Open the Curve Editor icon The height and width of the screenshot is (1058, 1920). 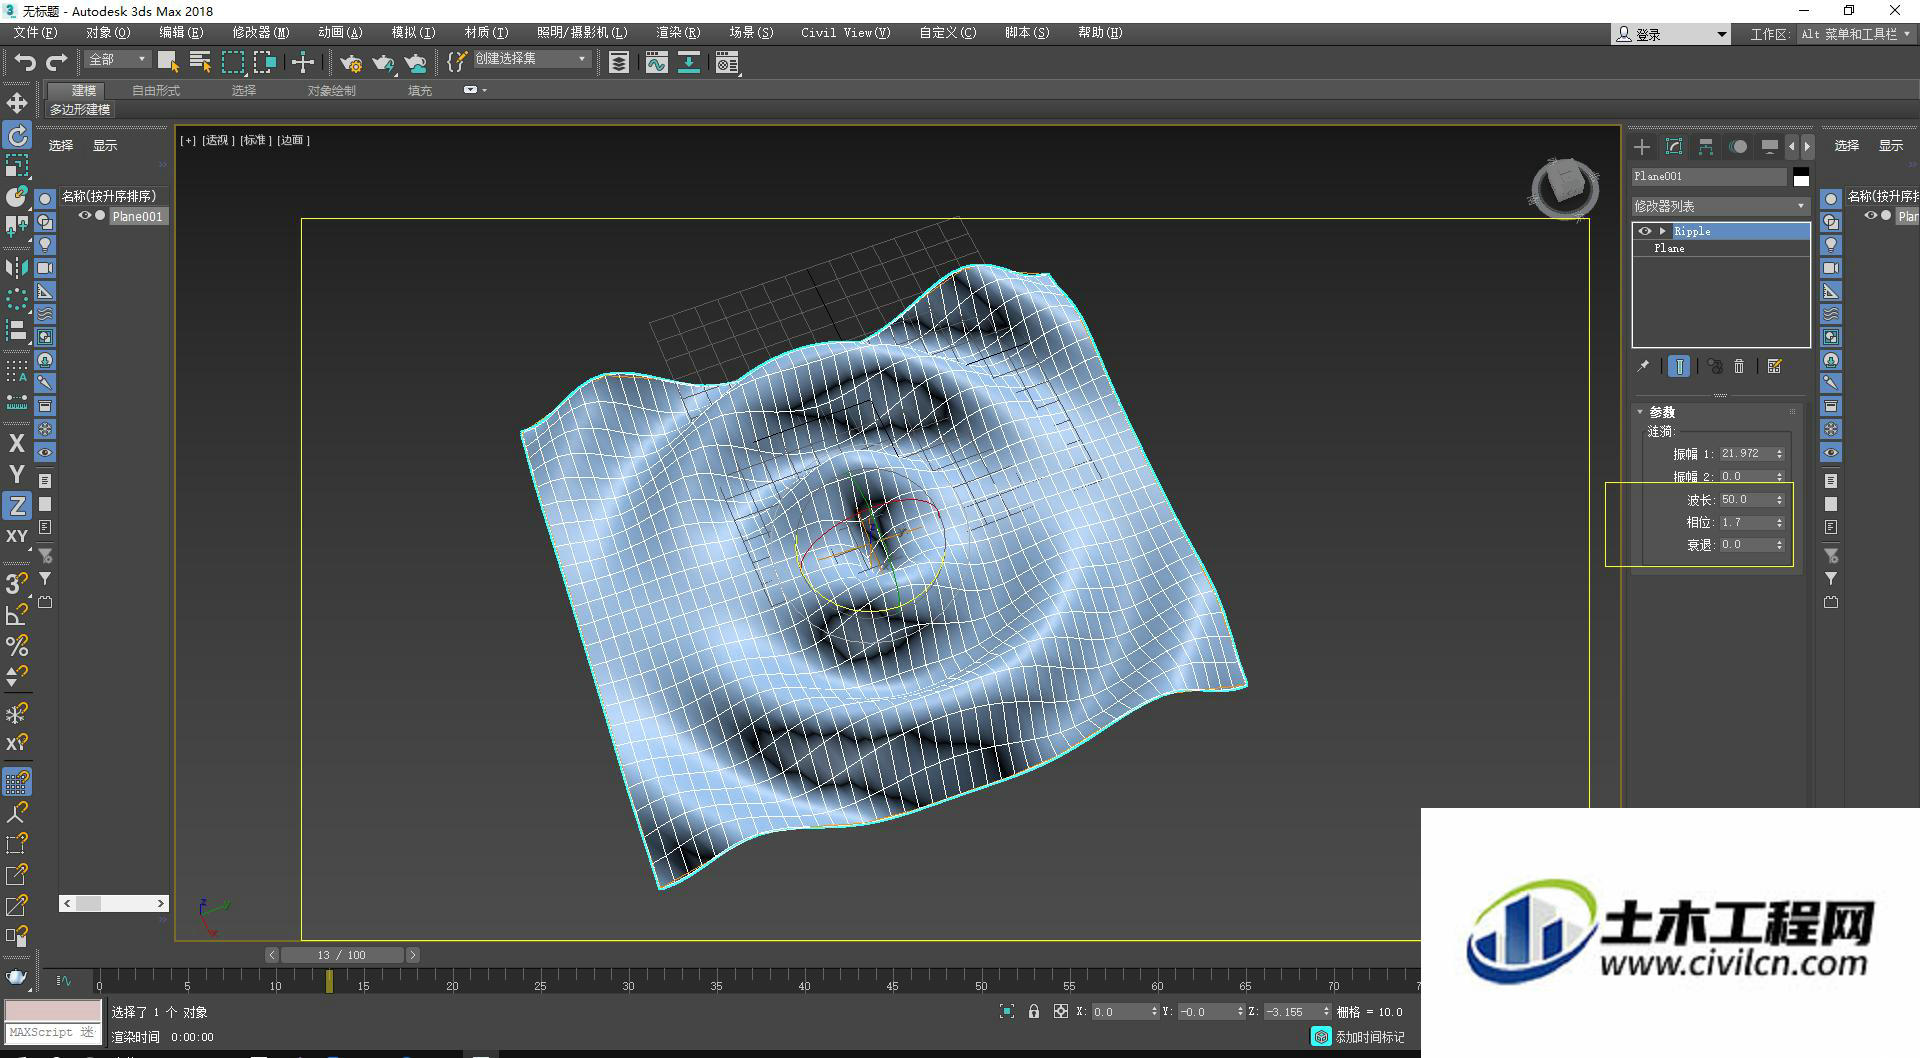point(656,63)
